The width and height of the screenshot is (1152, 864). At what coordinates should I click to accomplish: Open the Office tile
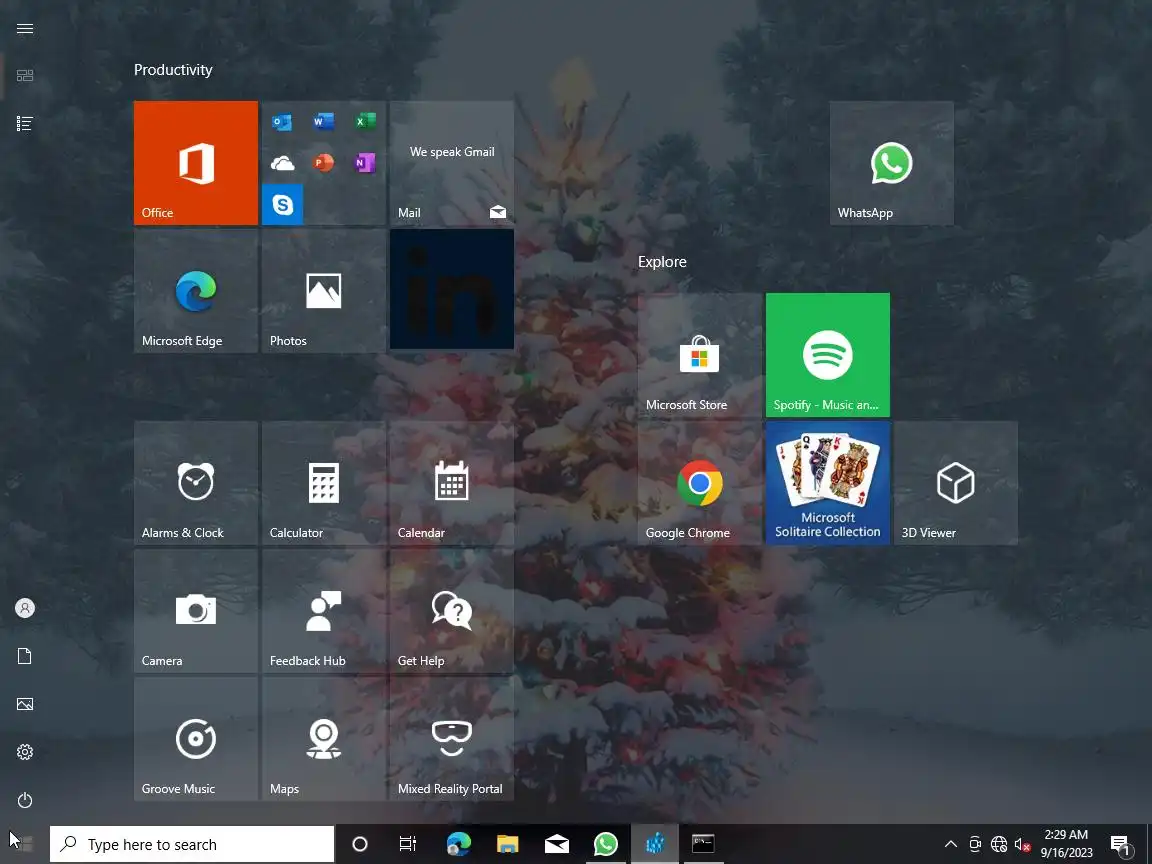click(x=195, y=162)
